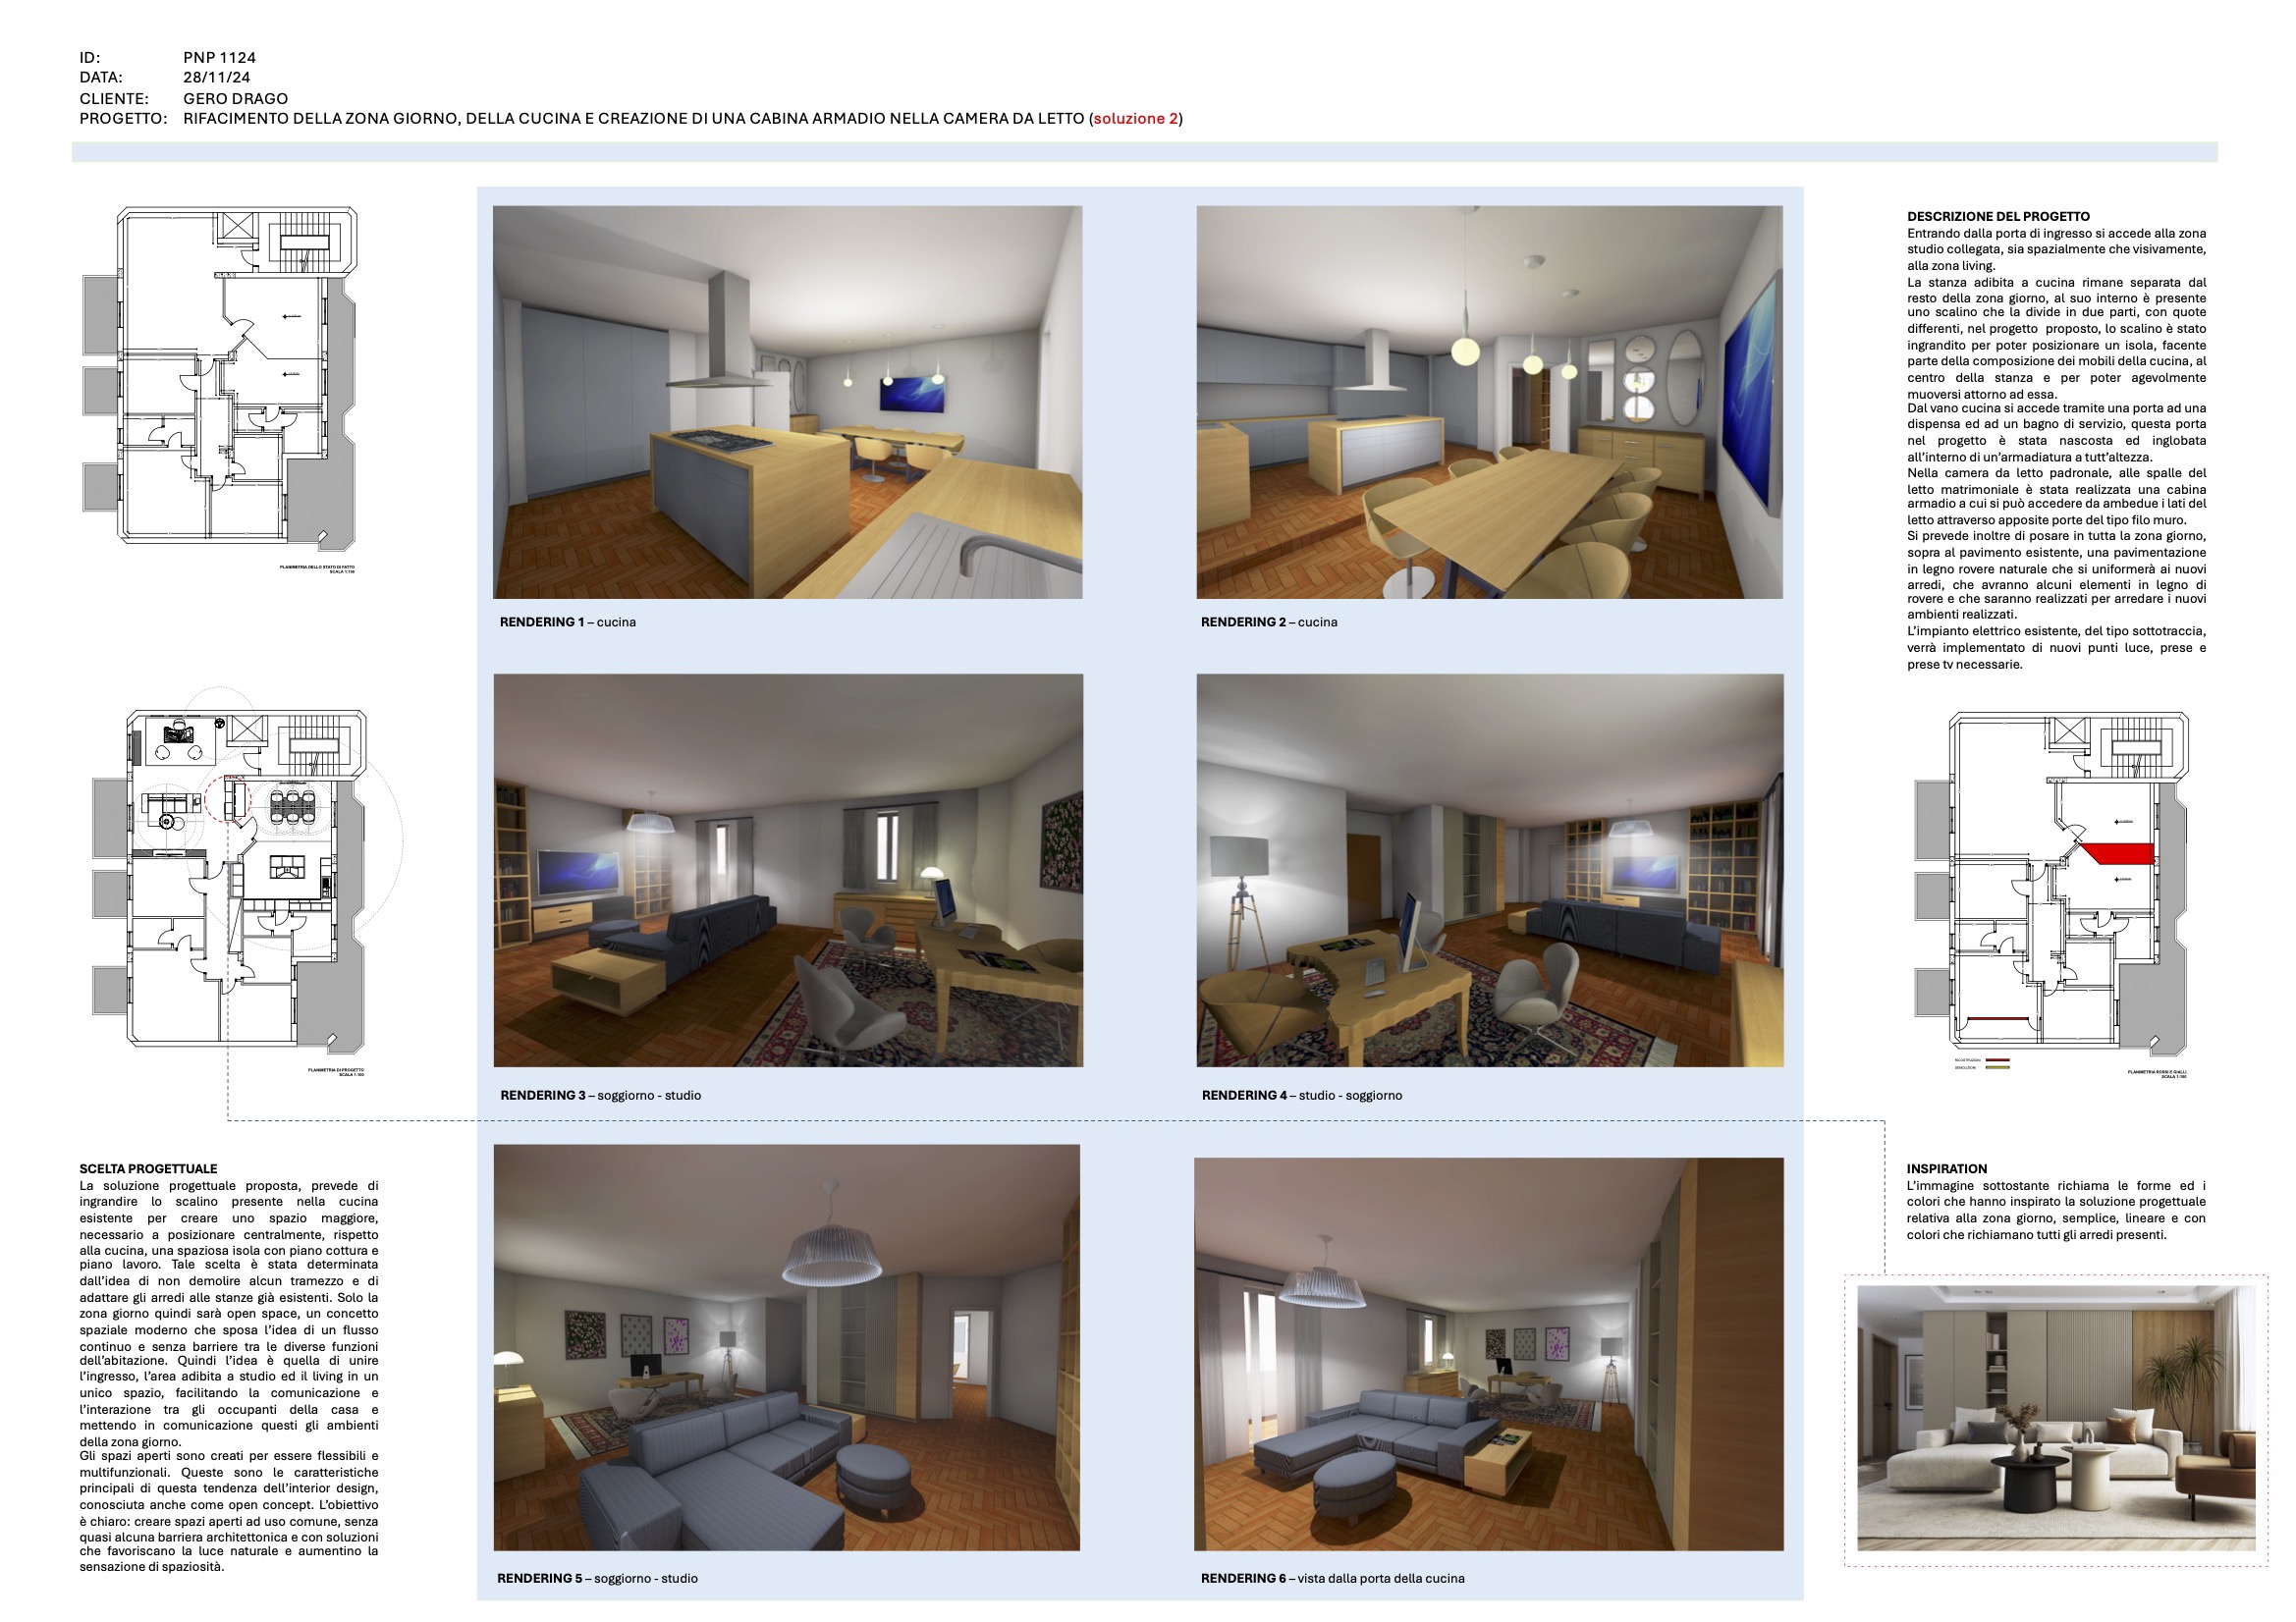Open the Rendering 2 kitchen image

click(1489, 402)
